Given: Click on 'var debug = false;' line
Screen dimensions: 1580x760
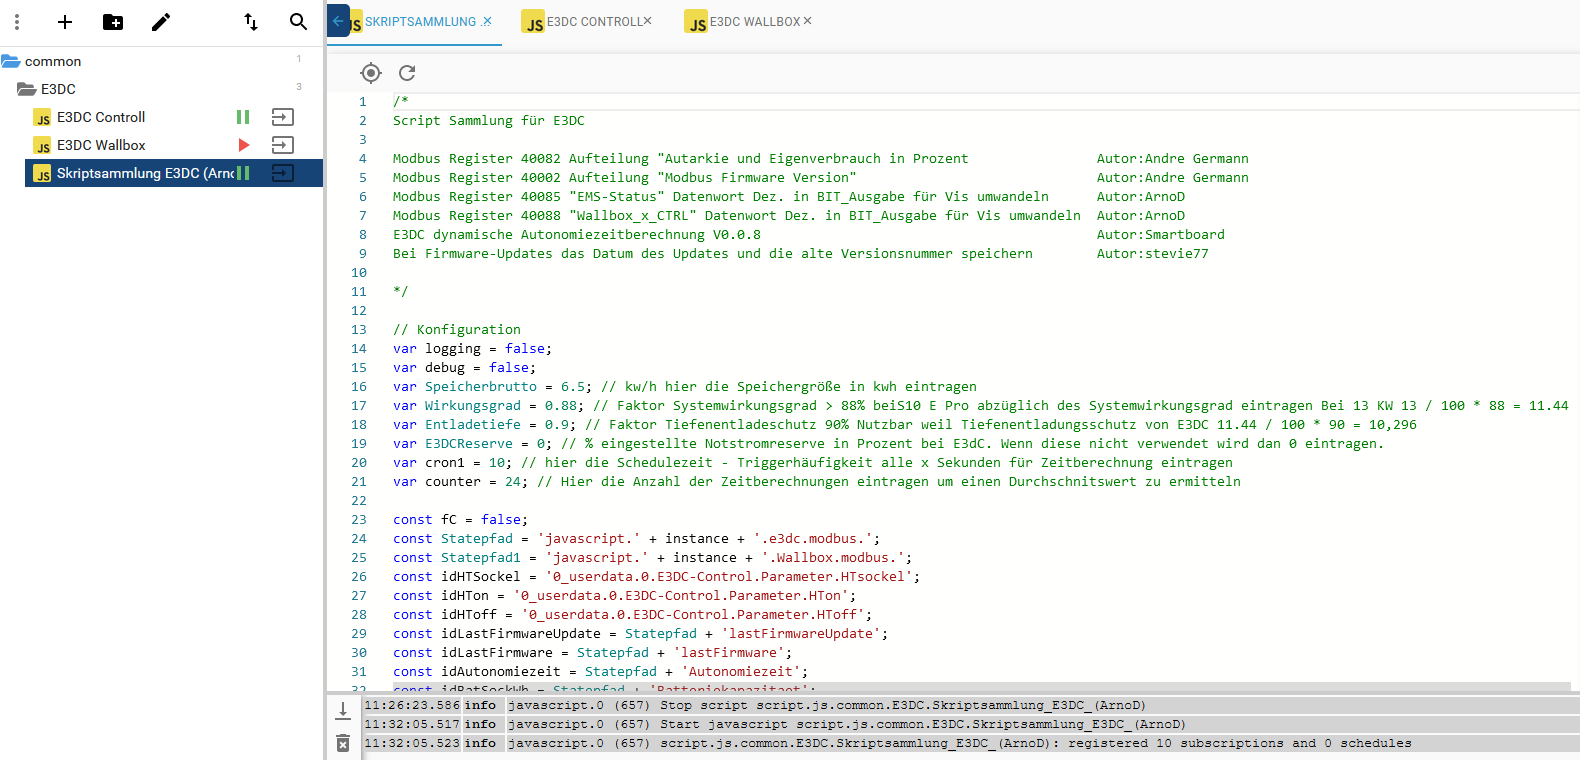Looking at the screenshot, I should click(x=464, y=367).
